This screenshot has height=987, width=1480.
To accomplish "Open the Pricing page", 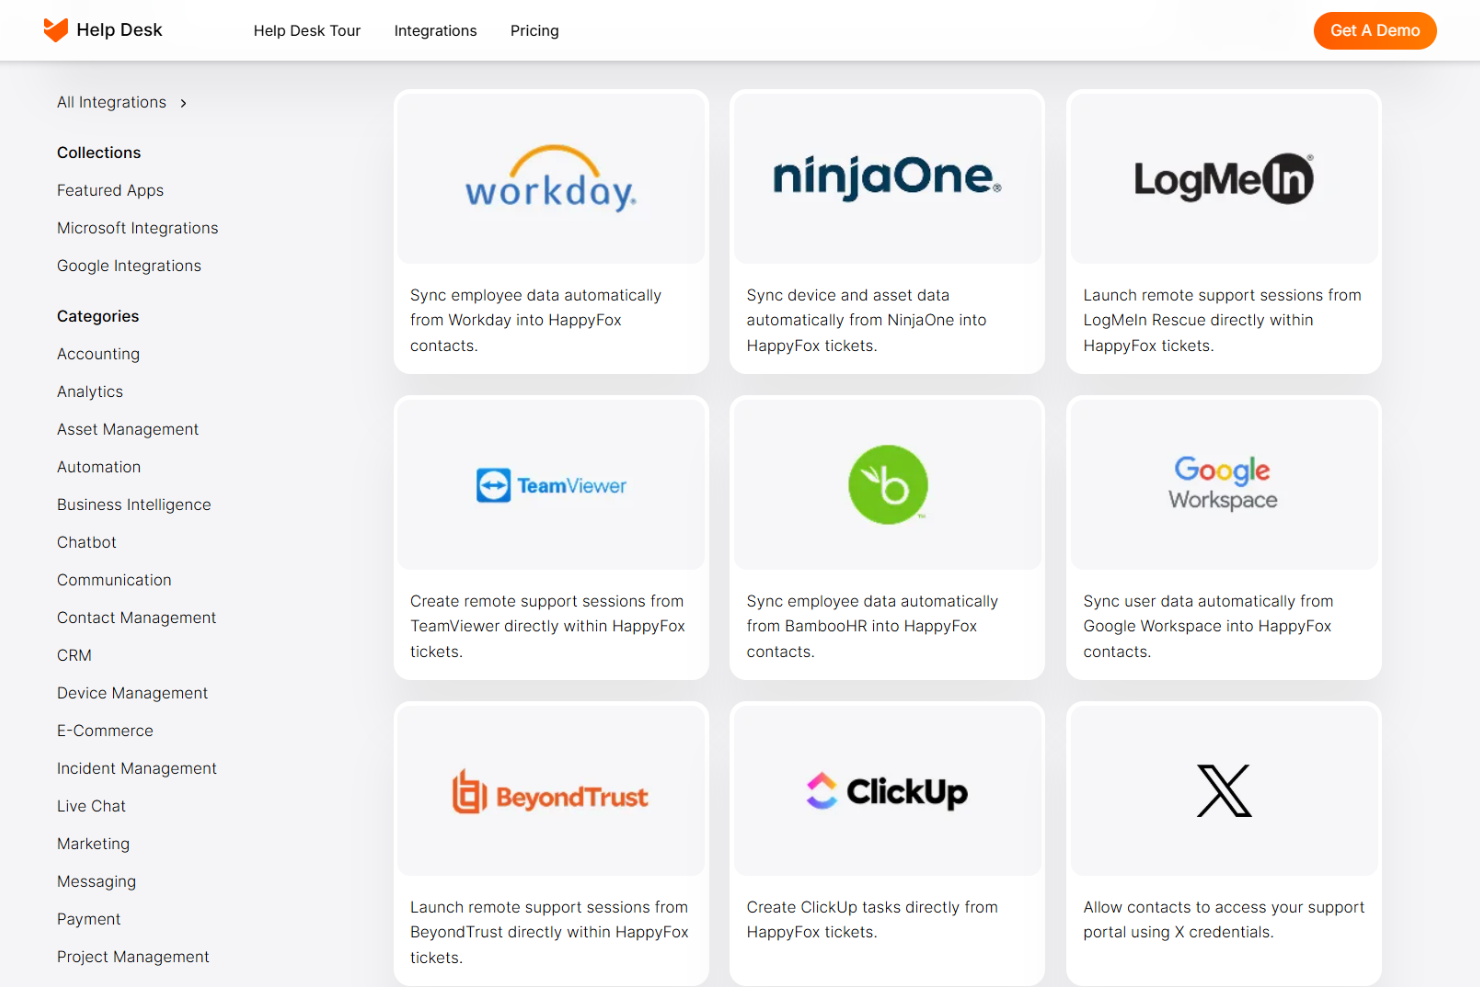I will pyautogui.click(x=534, y=31).
